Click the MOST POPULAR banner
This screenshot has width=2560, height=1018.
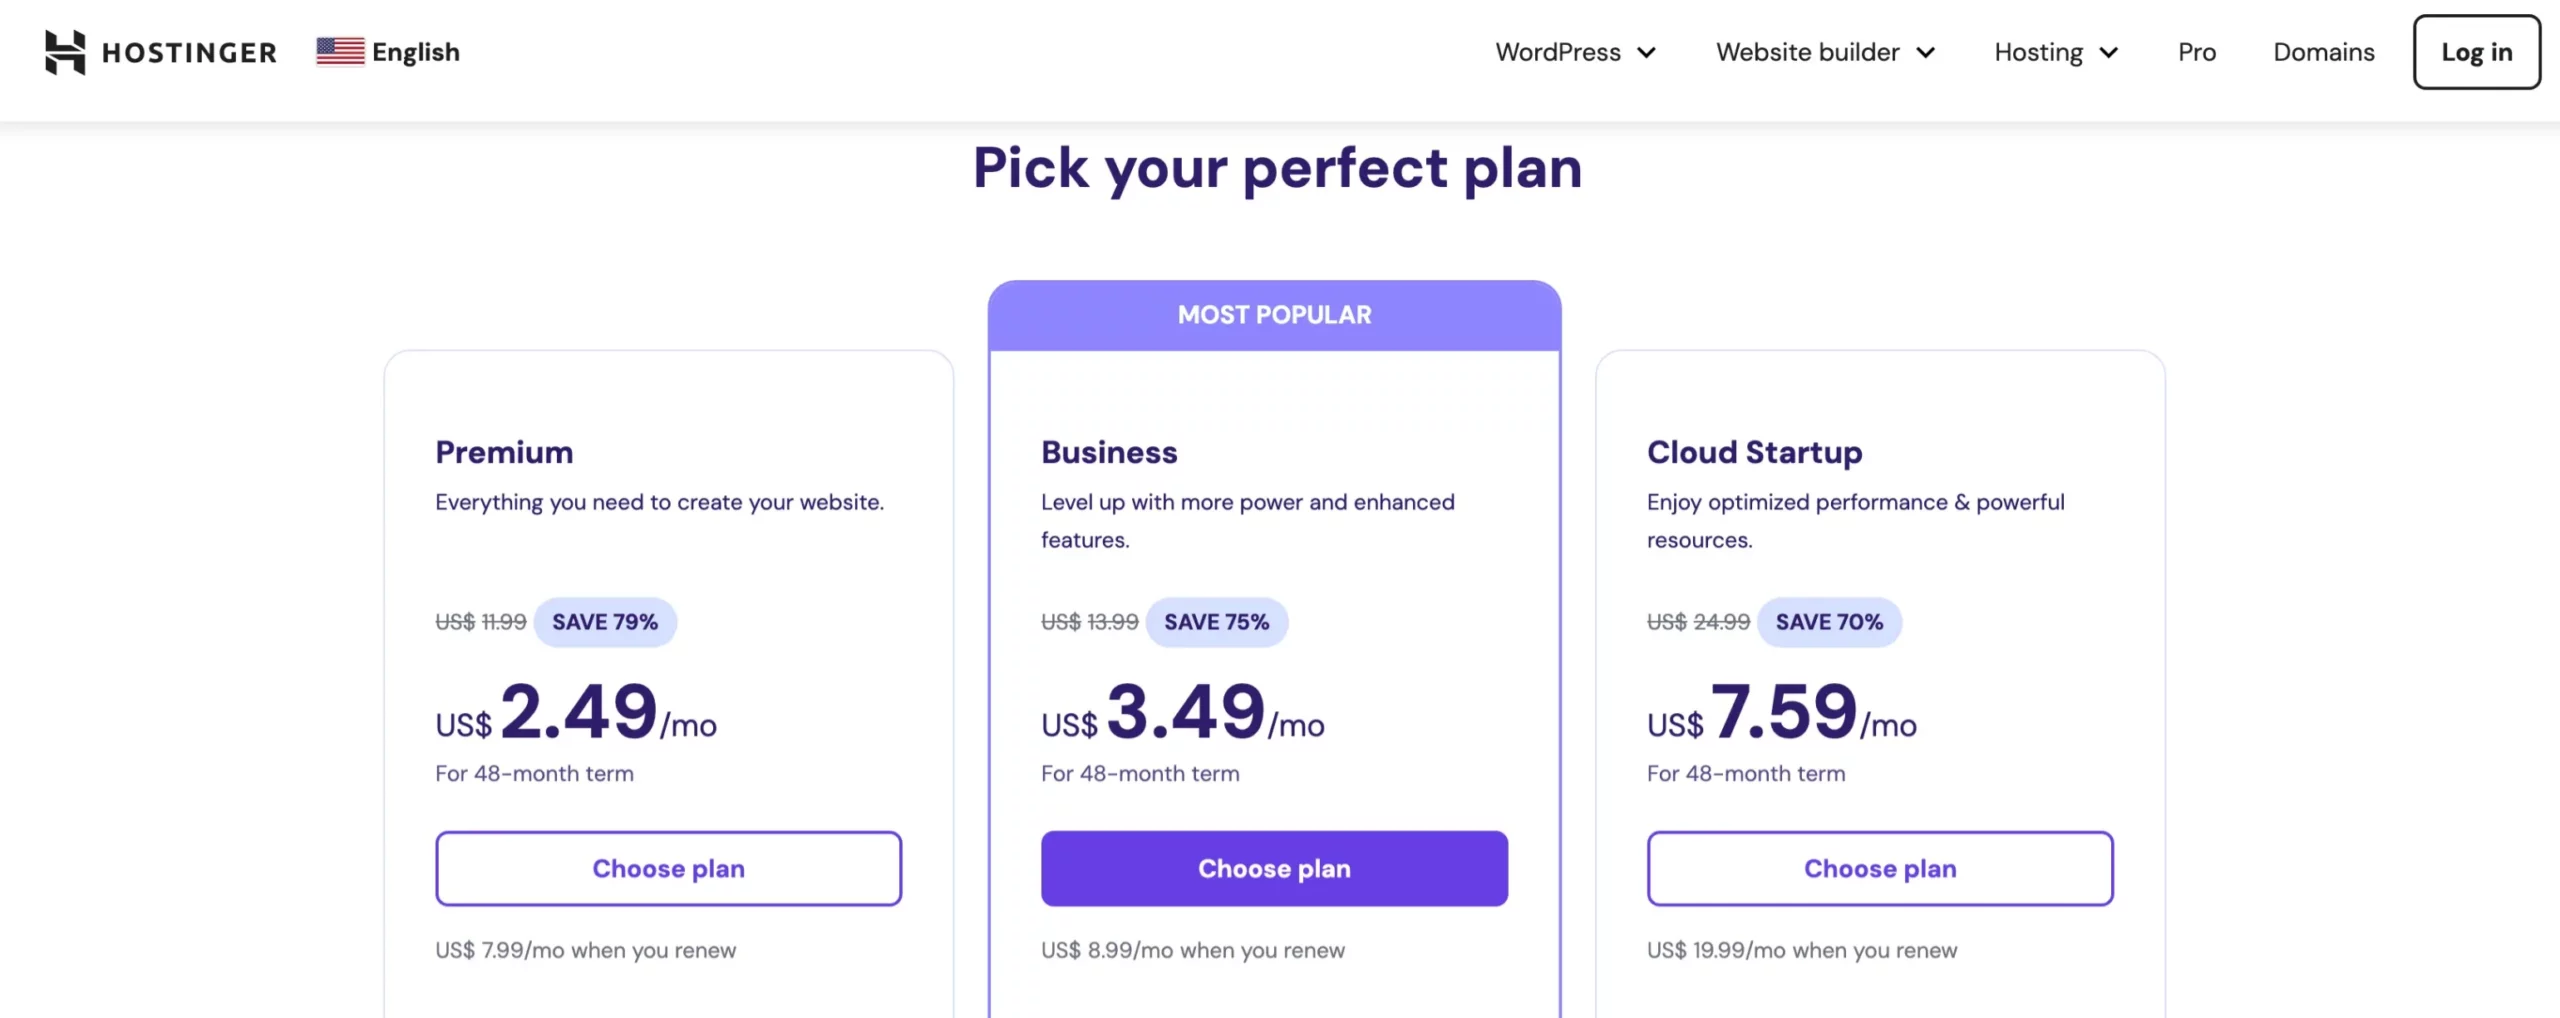pyautogui.click(x=1274, y=315)
